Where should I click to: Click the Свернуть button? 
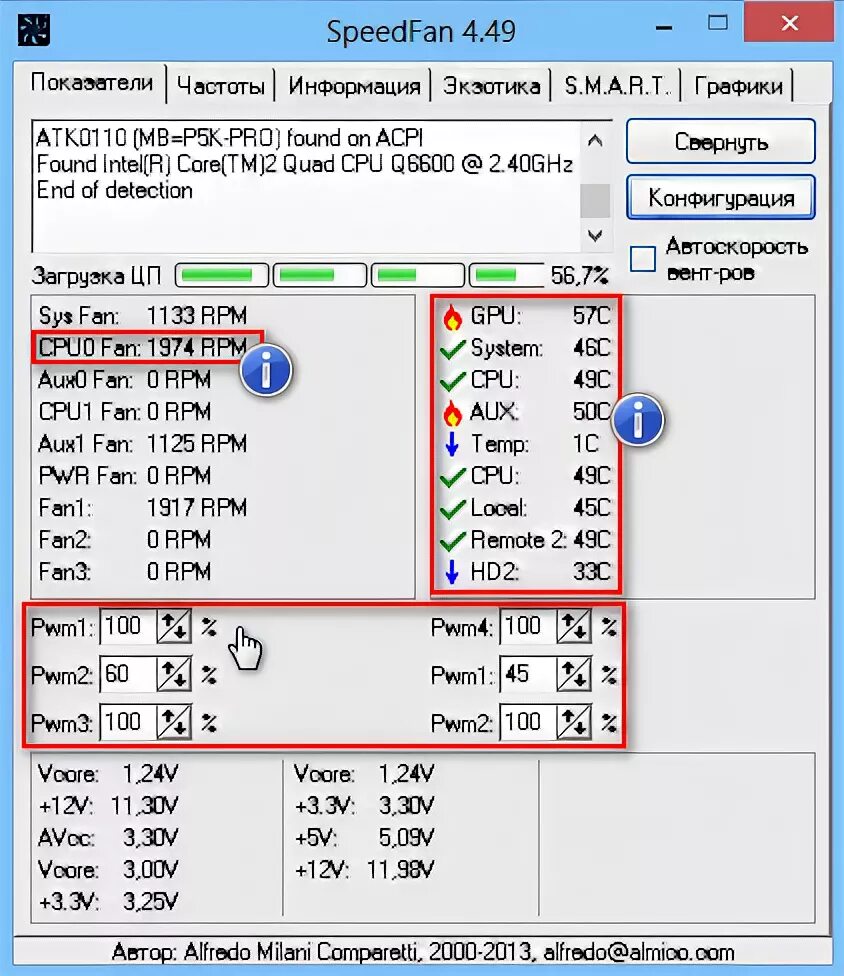(721, 142)
